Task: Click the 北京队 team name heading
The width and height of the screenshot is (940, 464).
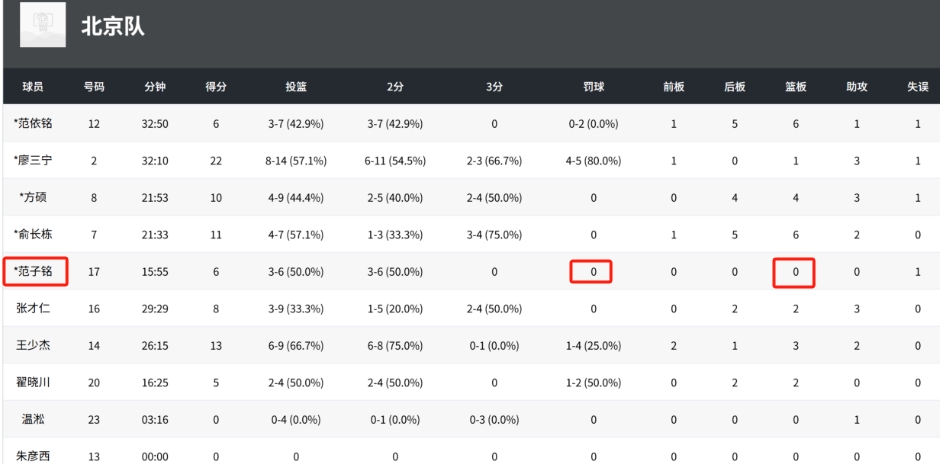Action: pos(113,26)
